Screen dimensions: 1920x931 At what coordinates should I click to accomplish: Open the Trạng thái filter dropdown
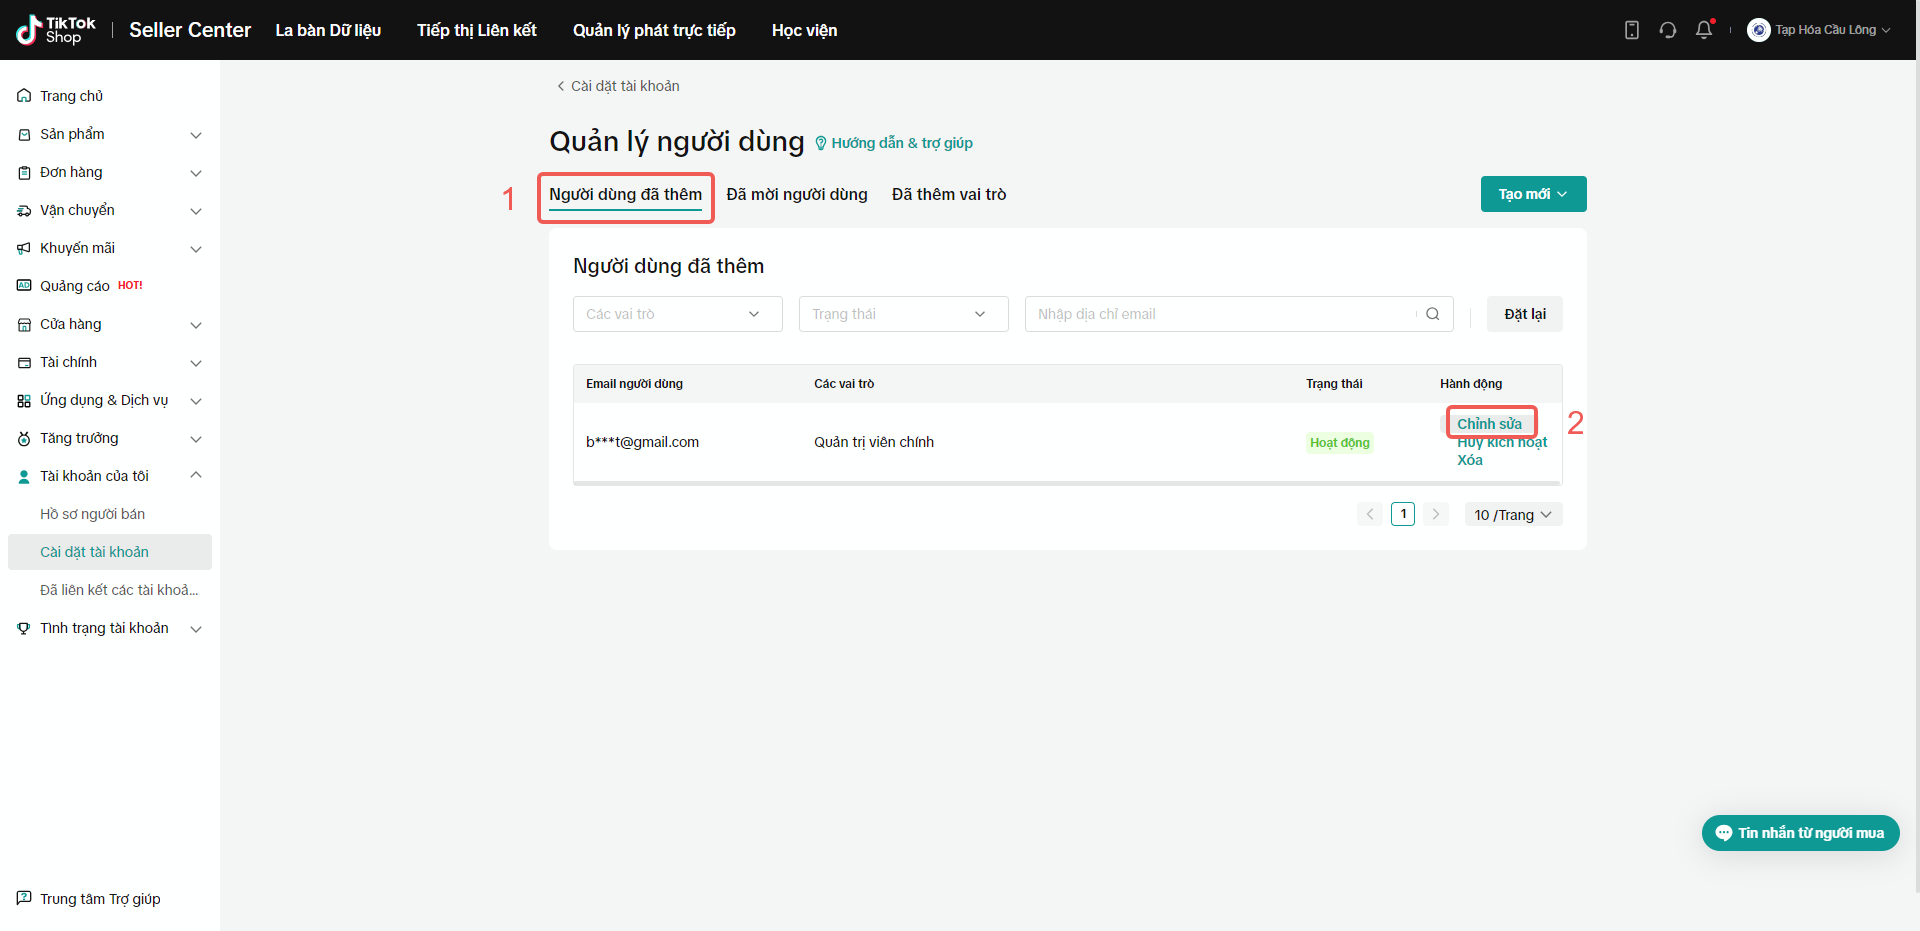point(903,314)
